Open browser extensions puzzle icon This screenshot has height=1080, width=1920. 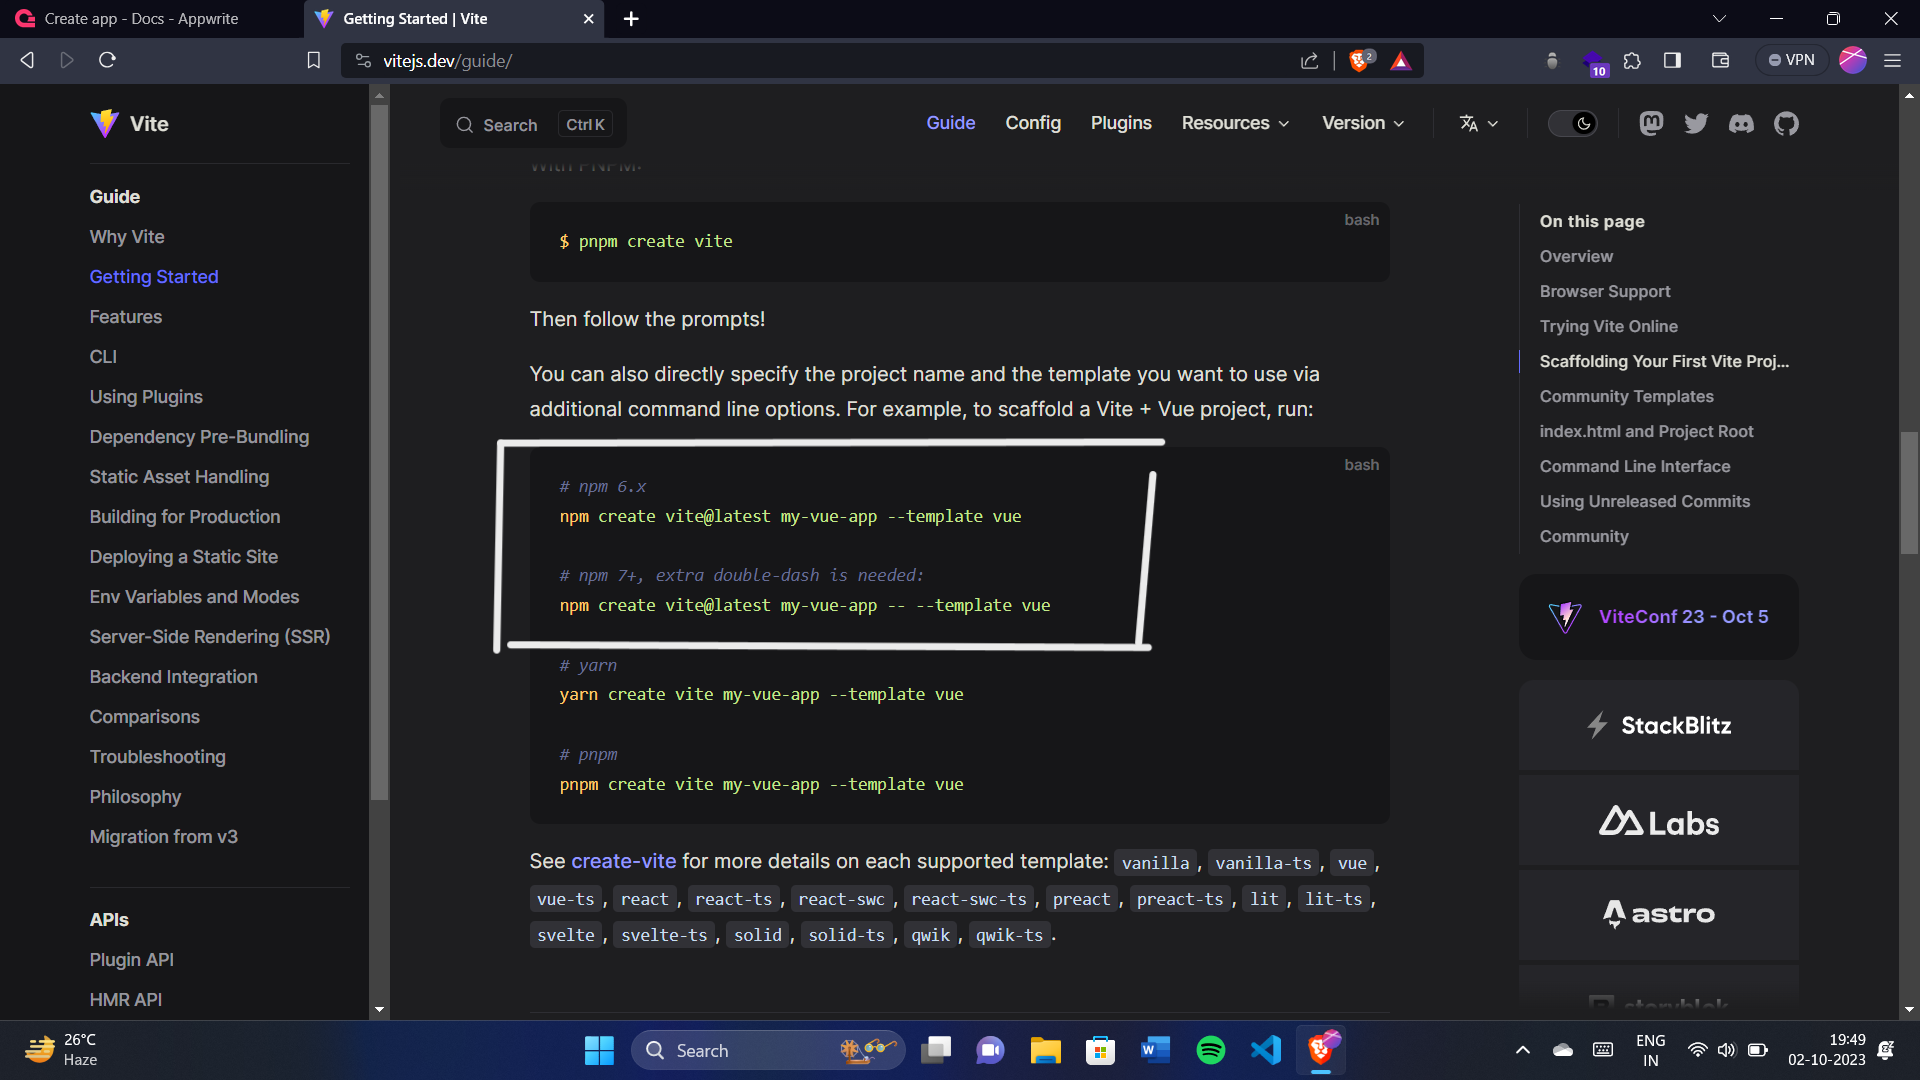pos(1632,61)
